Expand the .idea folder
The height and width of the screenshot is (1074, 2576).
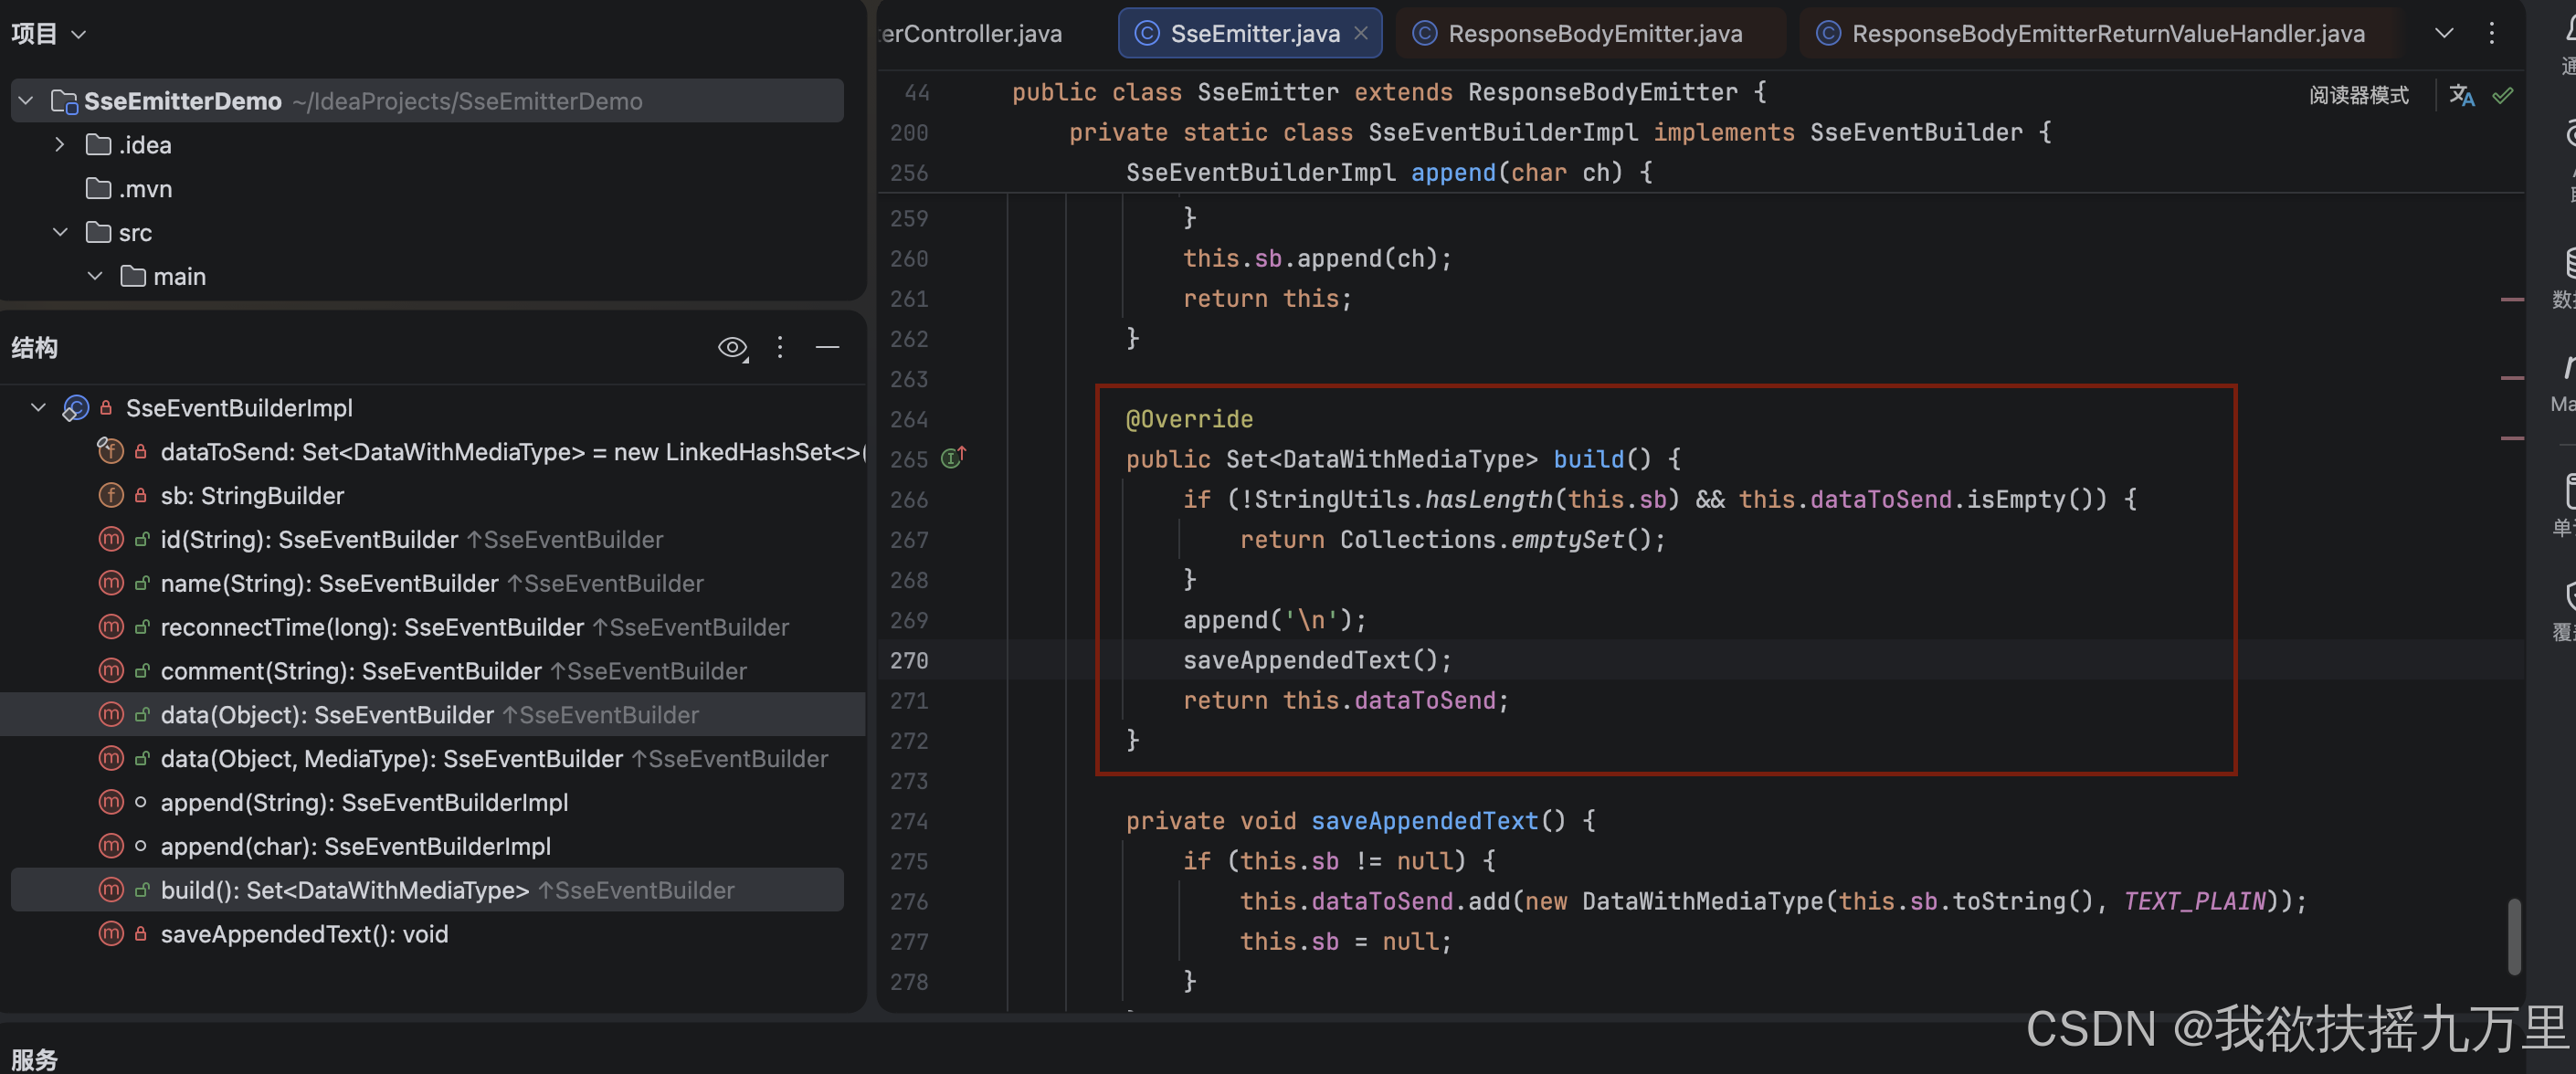pos(60,145)
